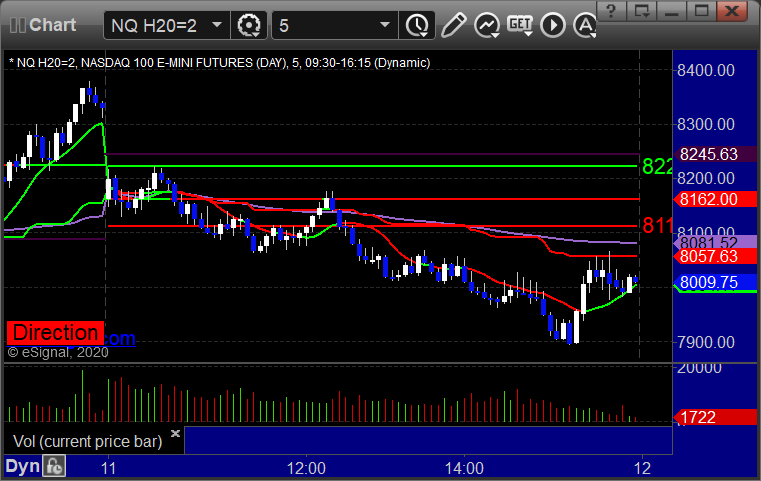
Task: Click the 7900.00 price axis label
Action: coord(706,342)
